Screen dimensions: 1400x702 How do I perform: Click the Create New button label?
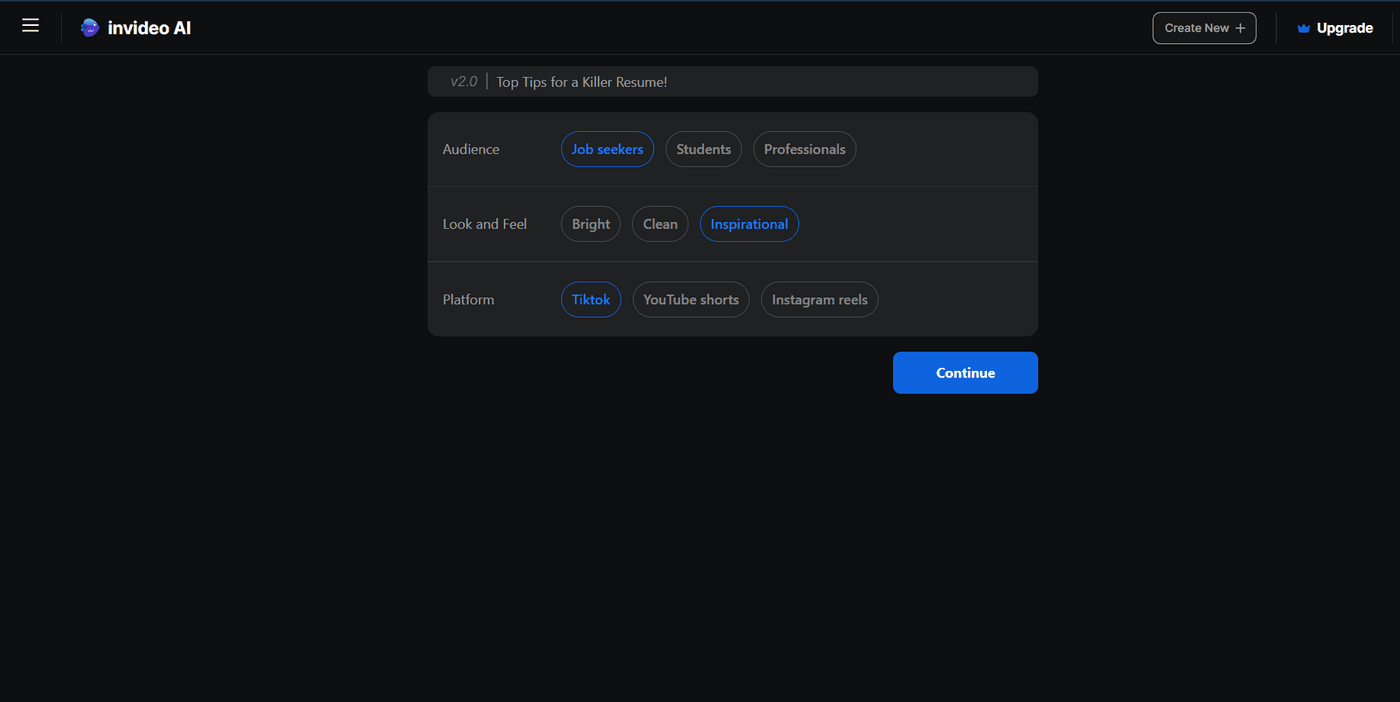coord(1196,28)
